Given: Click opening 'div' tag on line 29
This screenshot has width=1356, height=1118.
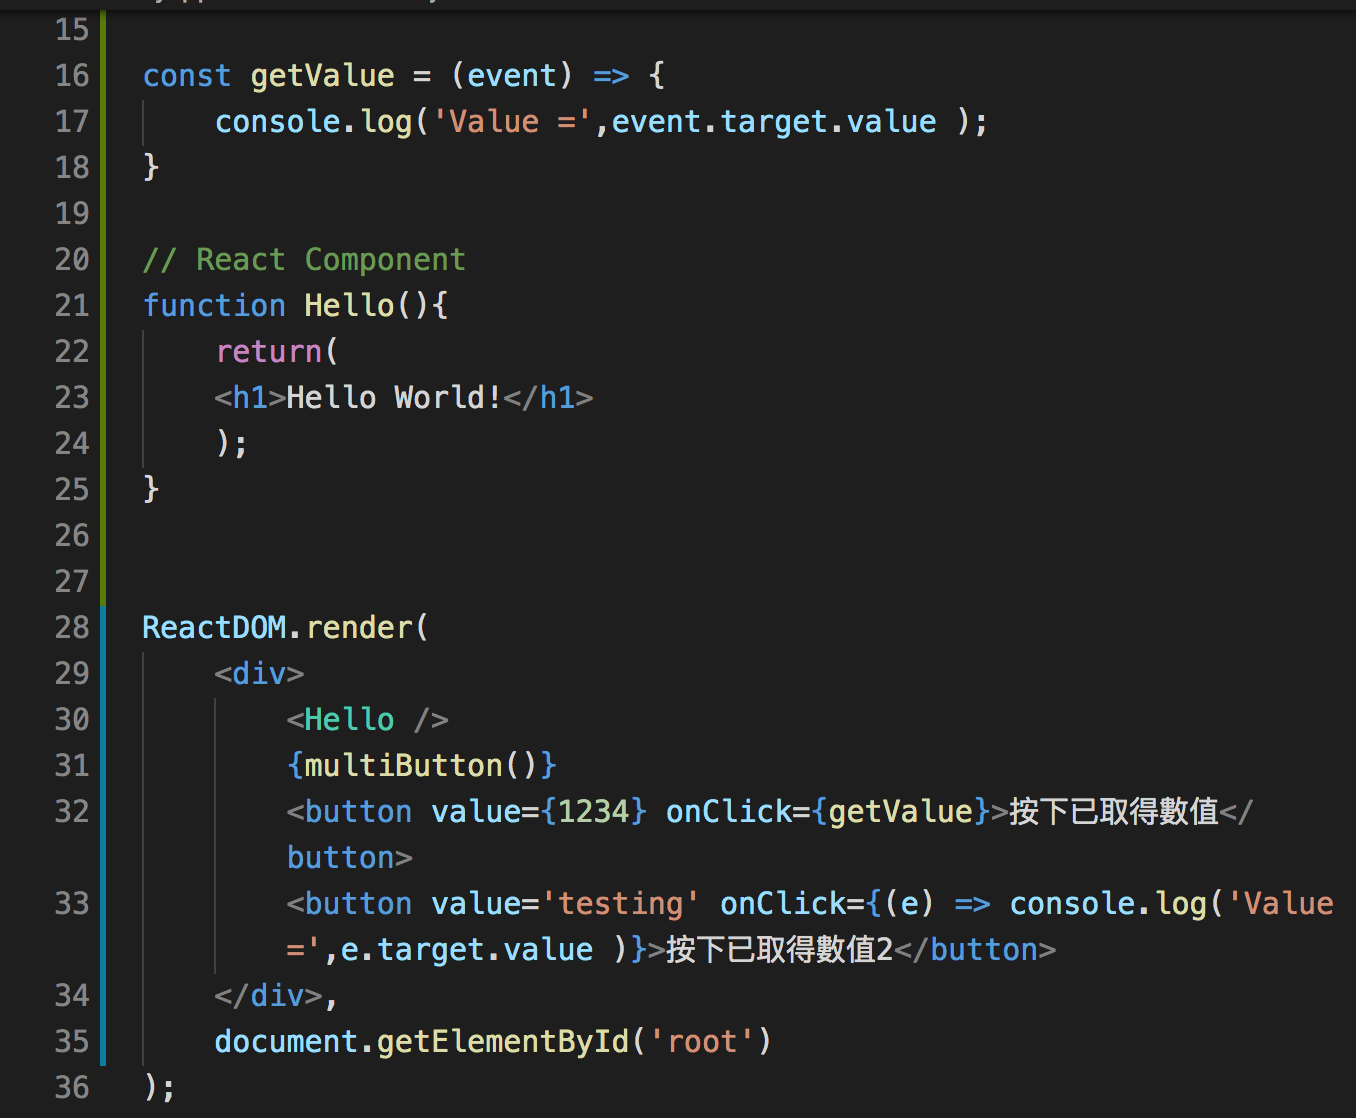Looking at the screenshot, I should pyautogui.click(x=259, y=674).
